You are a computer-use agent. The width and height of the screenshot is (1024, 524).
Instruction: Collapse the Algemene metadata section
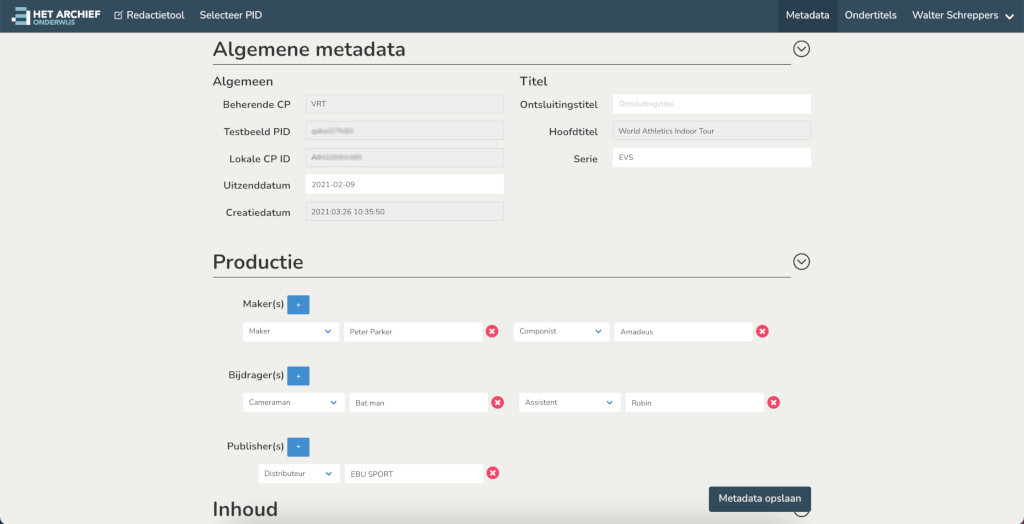coord(801,49)
